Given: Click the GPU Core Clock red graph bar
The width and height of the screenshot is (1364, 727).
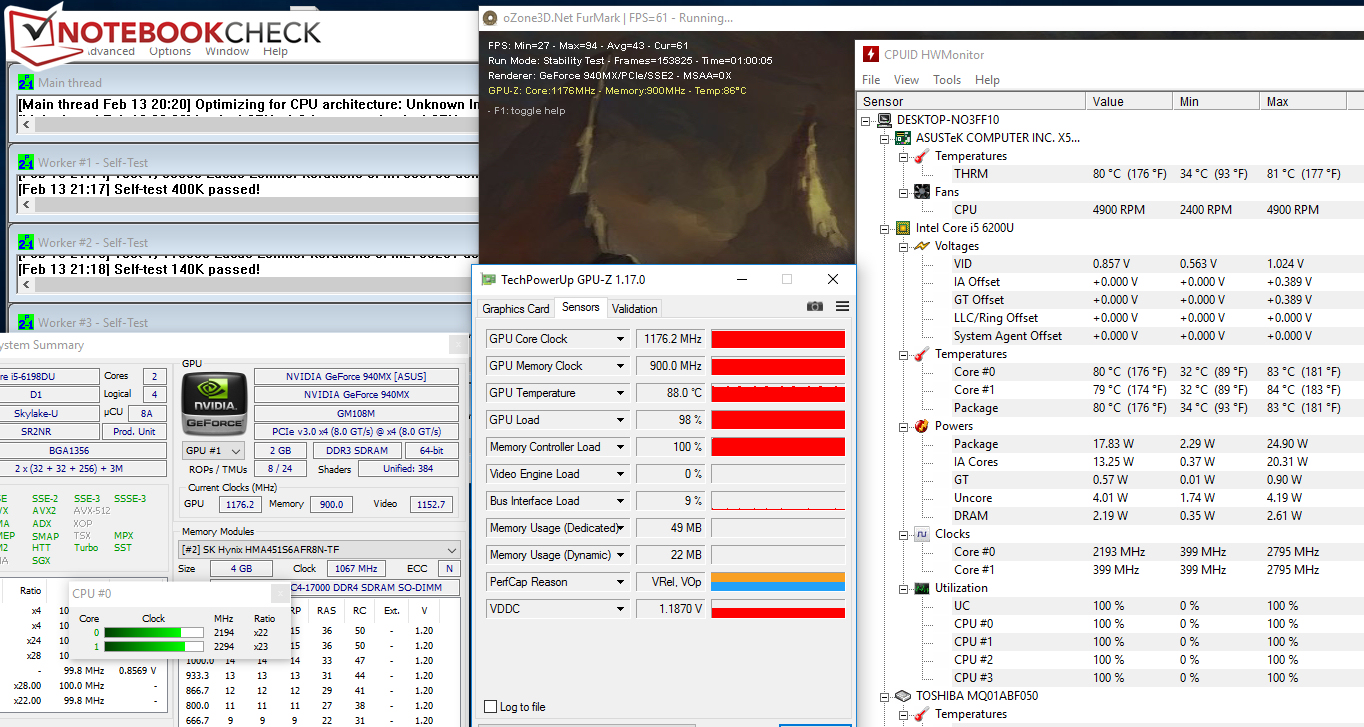Looking at the screenshot, I should click(x=778, y=339).
